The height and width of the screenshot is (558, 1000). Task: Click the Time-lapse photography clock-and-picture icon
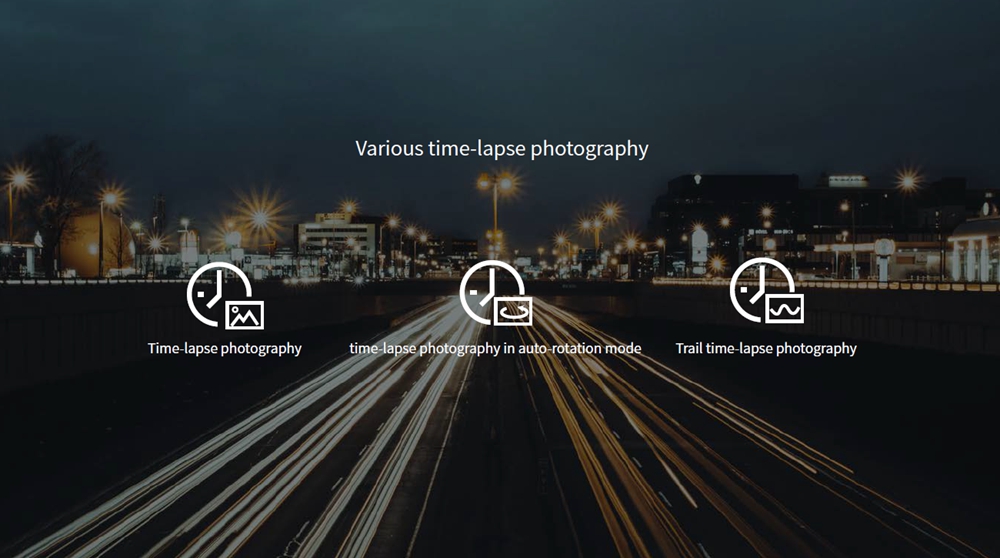click(225, 295)
